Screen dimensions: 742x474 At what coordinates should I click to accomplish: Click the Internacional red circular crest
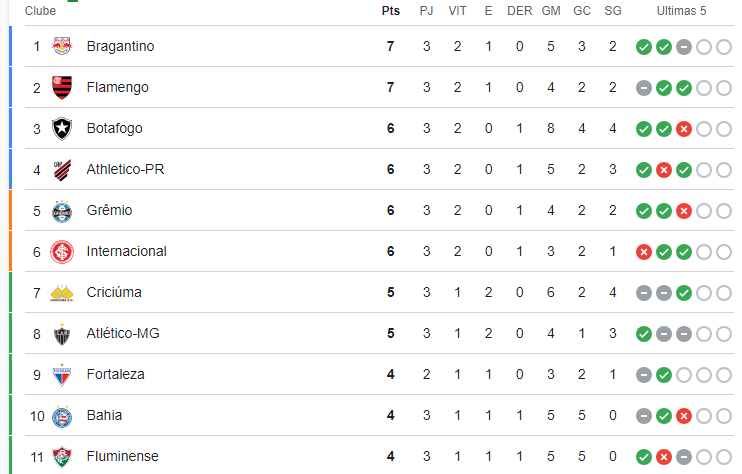pos(62,252)
